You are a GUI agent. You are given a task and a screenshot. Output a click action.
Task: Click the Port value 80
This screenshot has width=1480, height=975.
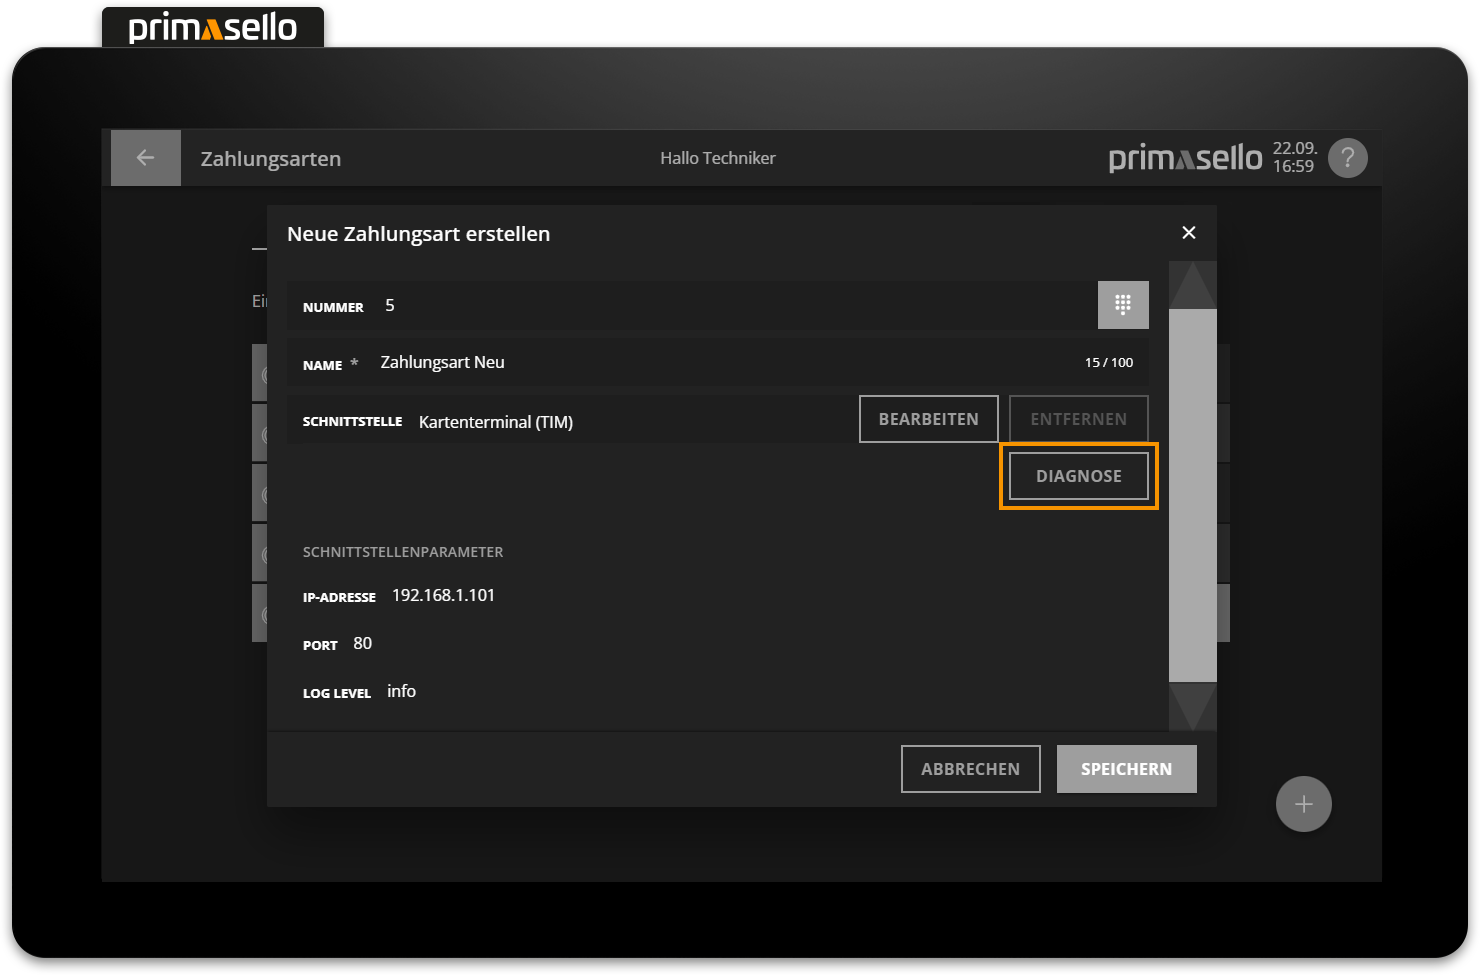click(x=362, y=644)
